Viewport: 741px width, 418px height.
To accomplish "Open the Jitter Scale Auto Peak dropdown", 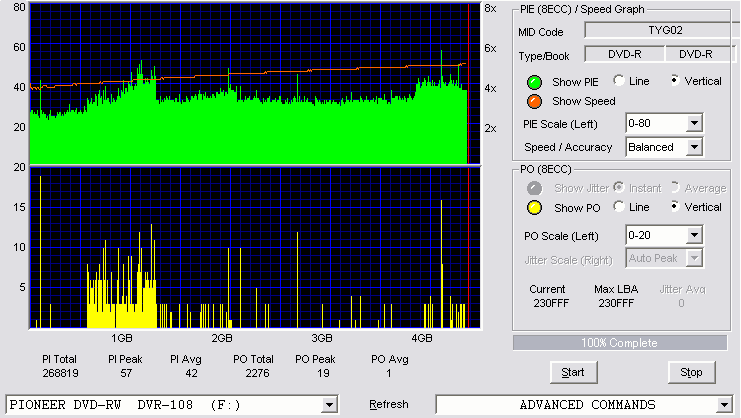I will pyautogui.click(x=694, y=258).
